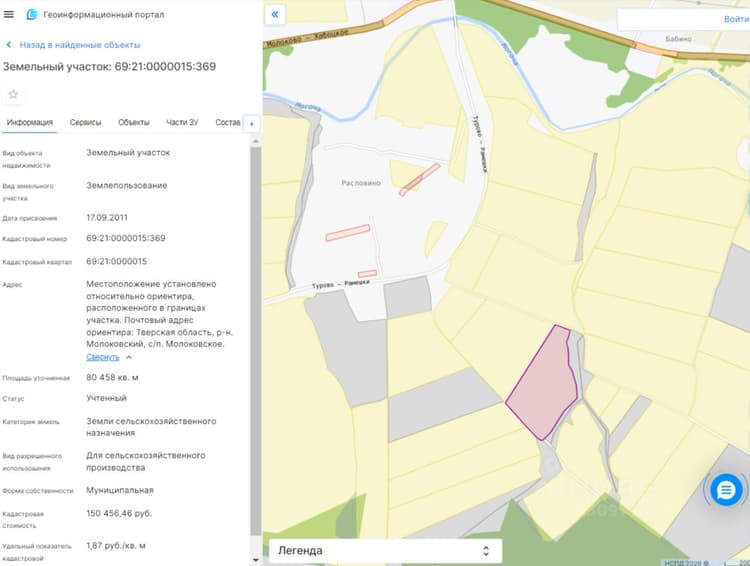The width and height of the screenshot is (750, 566).
Task: Click the back arrow beside Назад в найденные объекты
Action: (8, 44)
